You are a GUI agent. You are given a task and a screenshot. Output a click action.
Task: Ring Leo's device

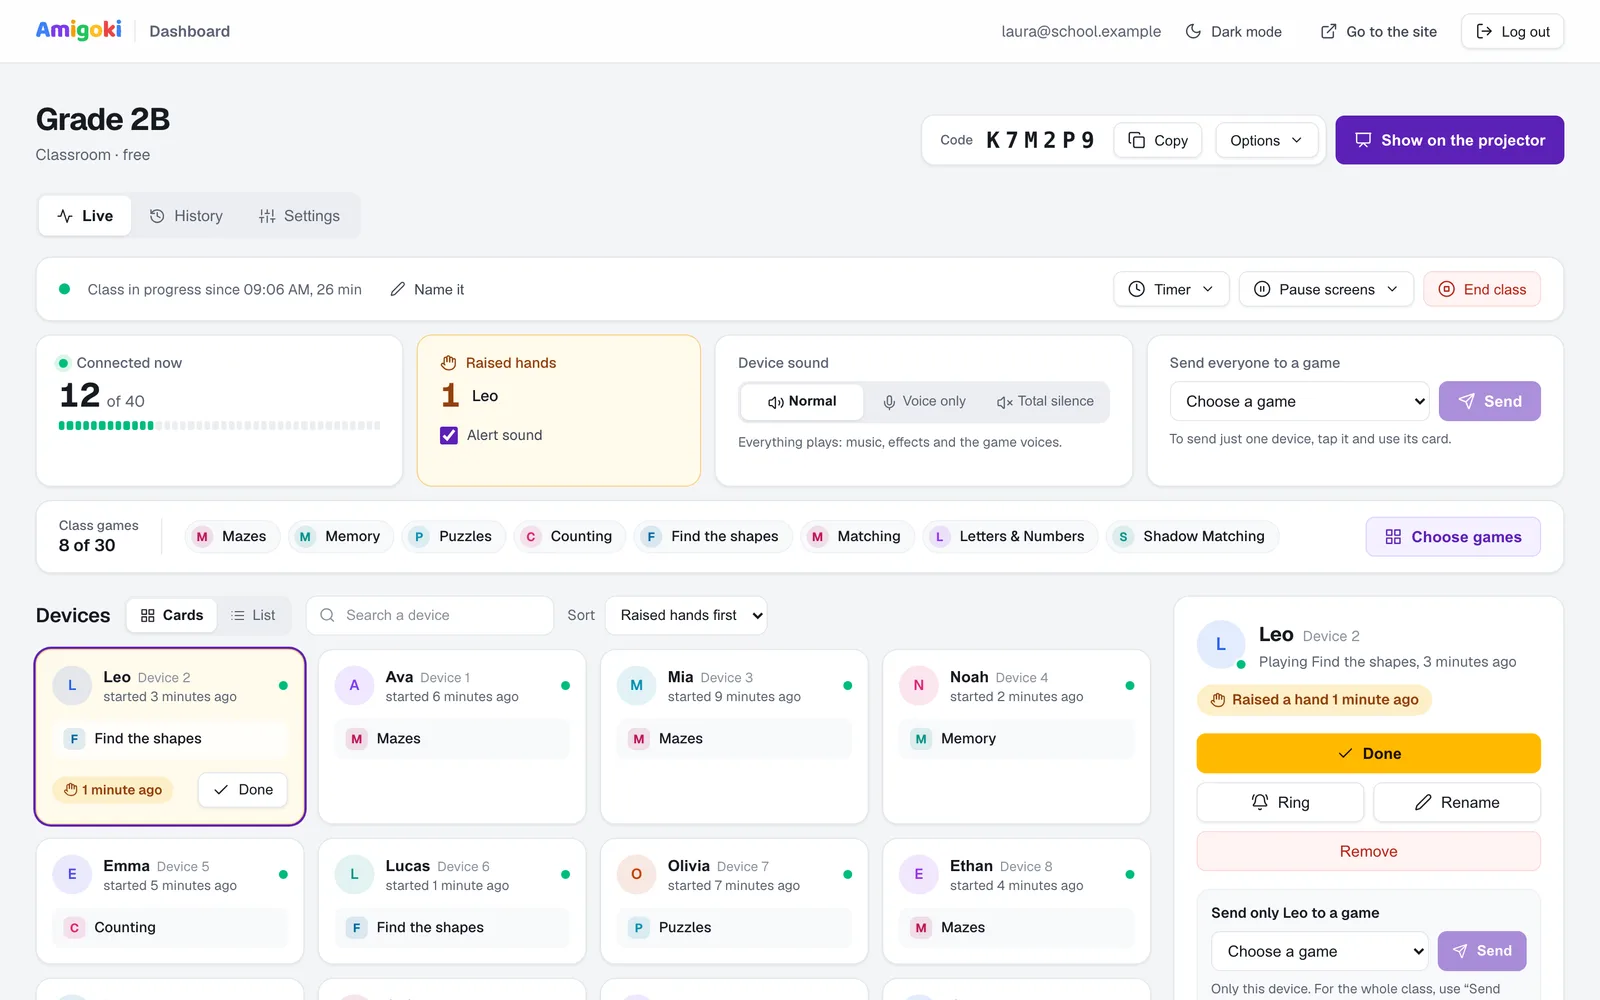(1280, 802)
